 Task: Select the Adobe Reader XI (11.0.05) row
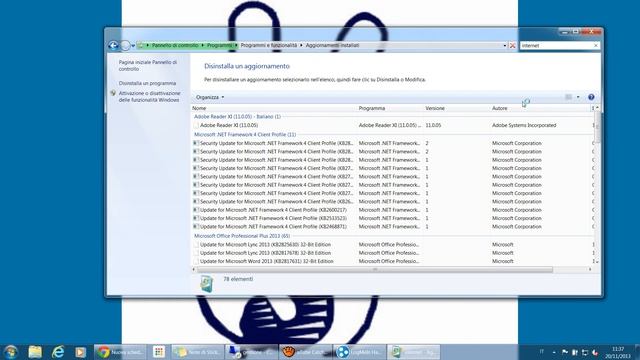(x=393, y=125)
